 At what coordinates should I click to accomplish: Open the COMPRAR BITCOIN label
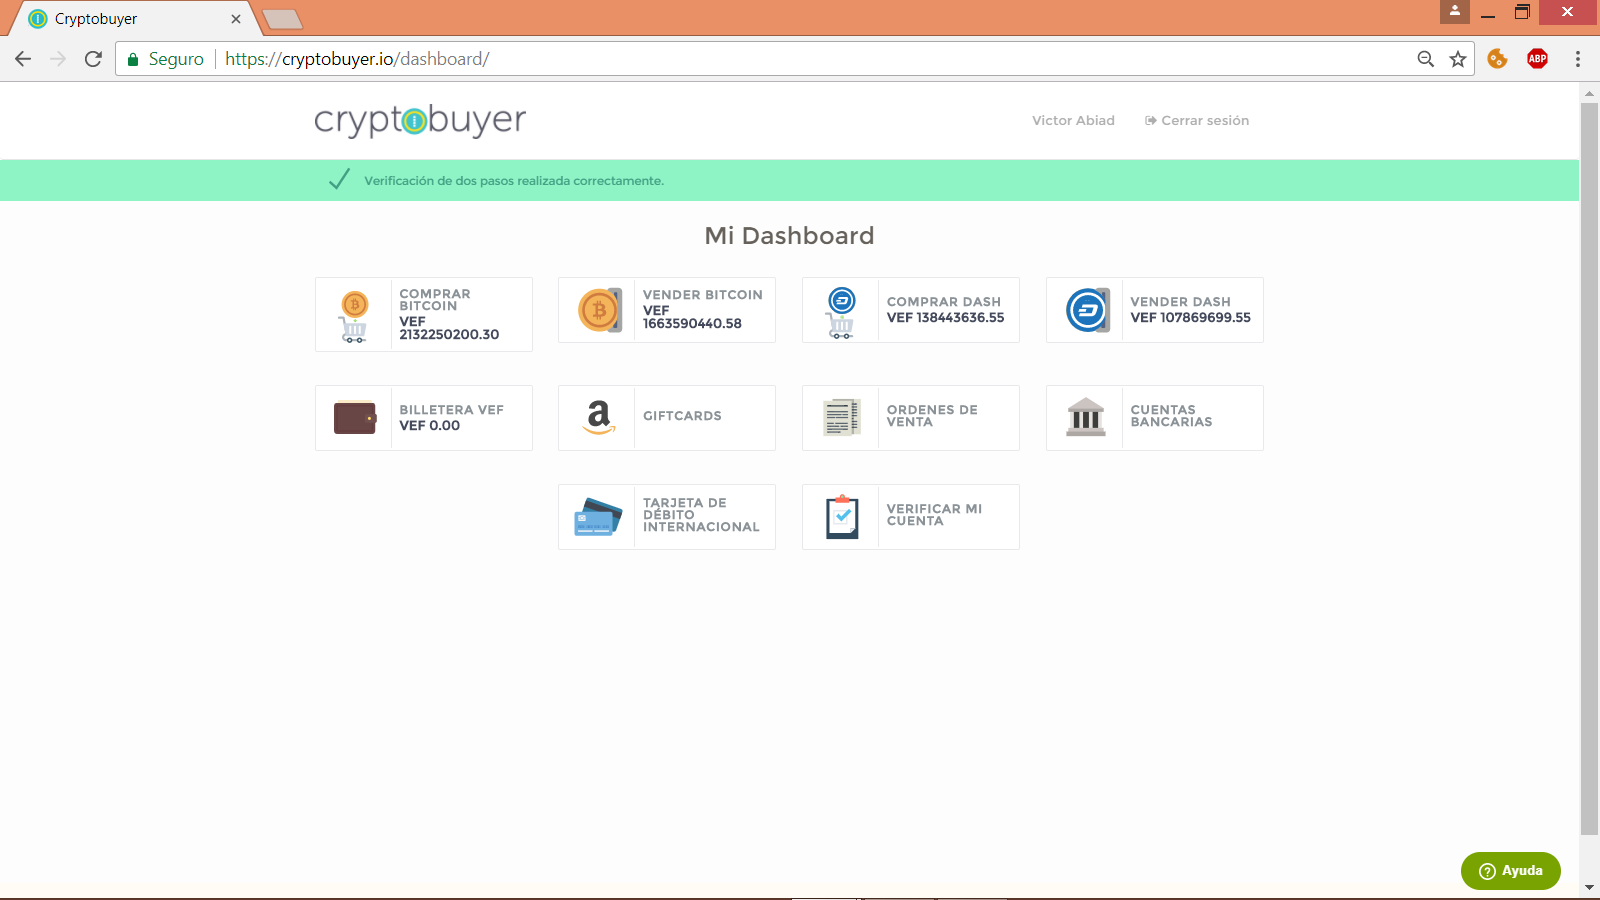[x=435, y=300]
